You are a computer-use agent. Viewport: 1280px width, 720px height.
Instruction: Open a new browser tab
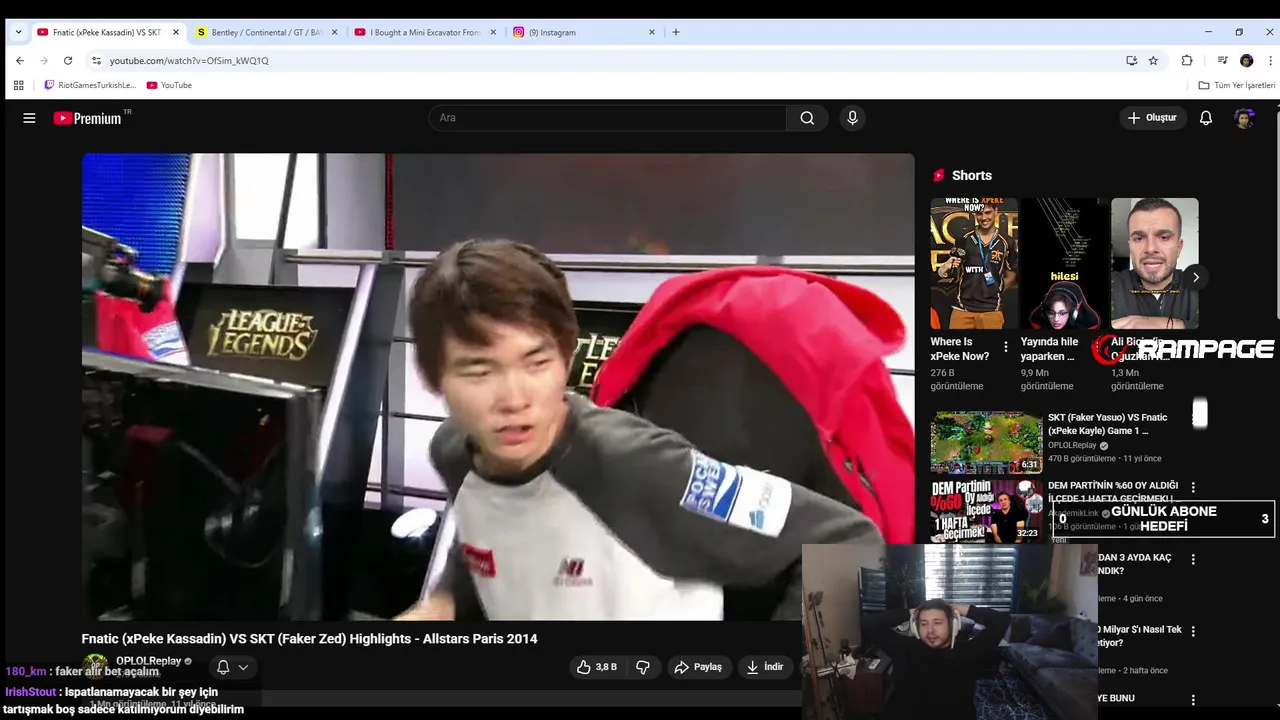click(676, 32)
